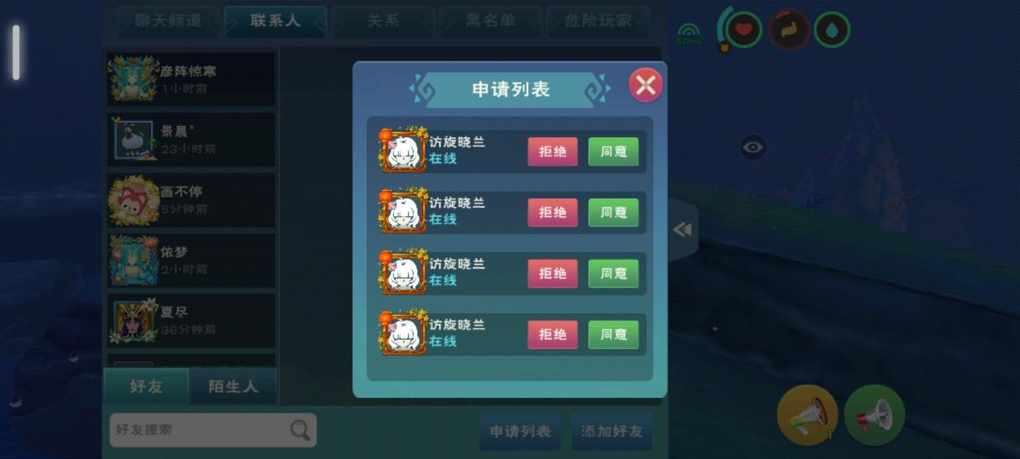Click the heart health status icon
1020x459 pixels.
pyautogui.click(x=744, y=30)
